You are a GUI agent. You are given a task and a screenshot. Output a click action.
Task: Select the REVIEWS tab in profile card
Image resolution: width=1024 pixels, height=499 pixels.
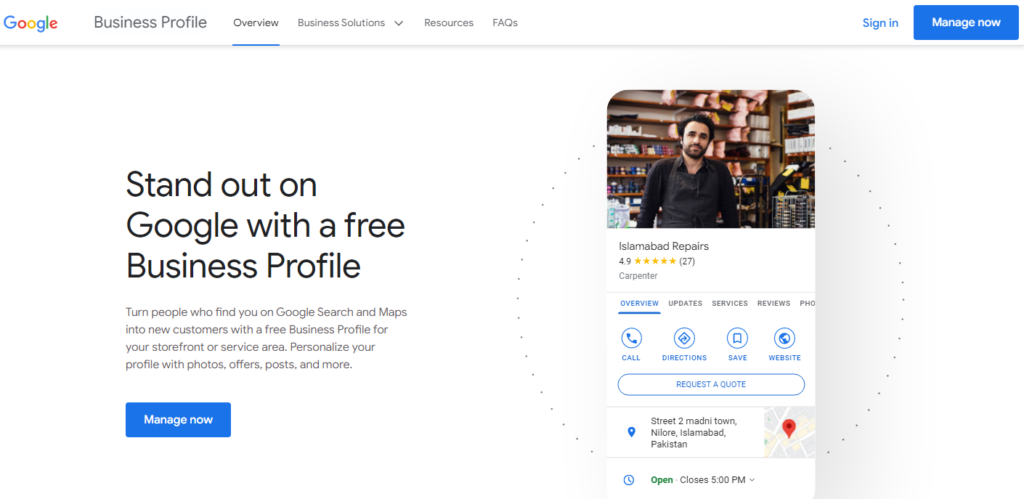point(774,304)
